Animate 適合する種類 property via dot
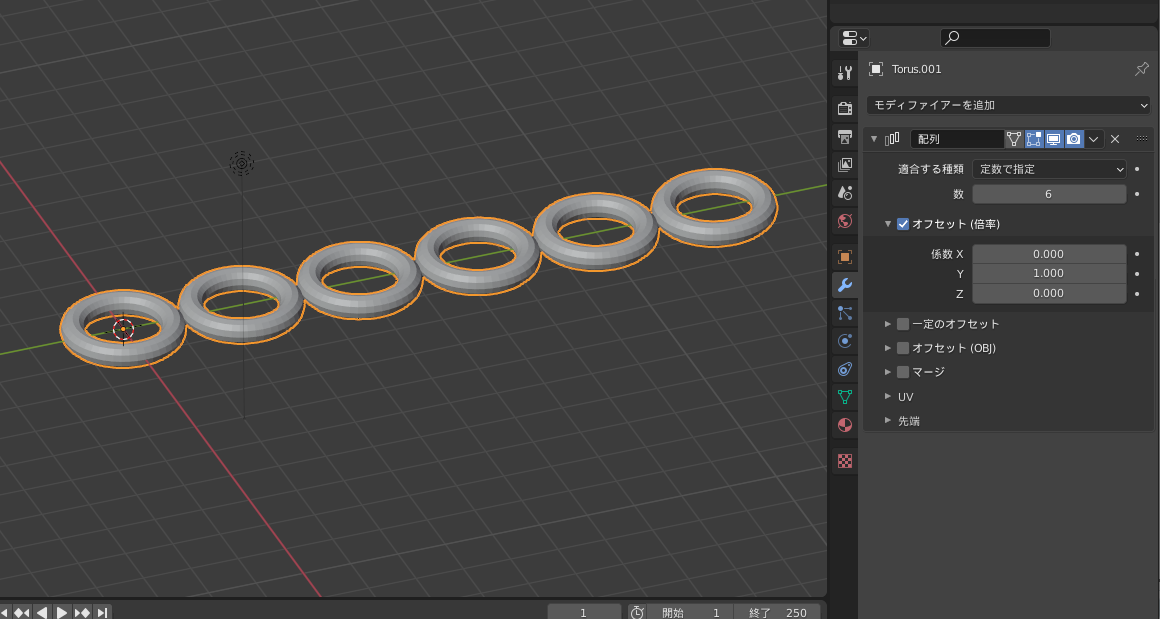The height and width of the screenshot is (619, 1160). click(x=1137, y=169)
